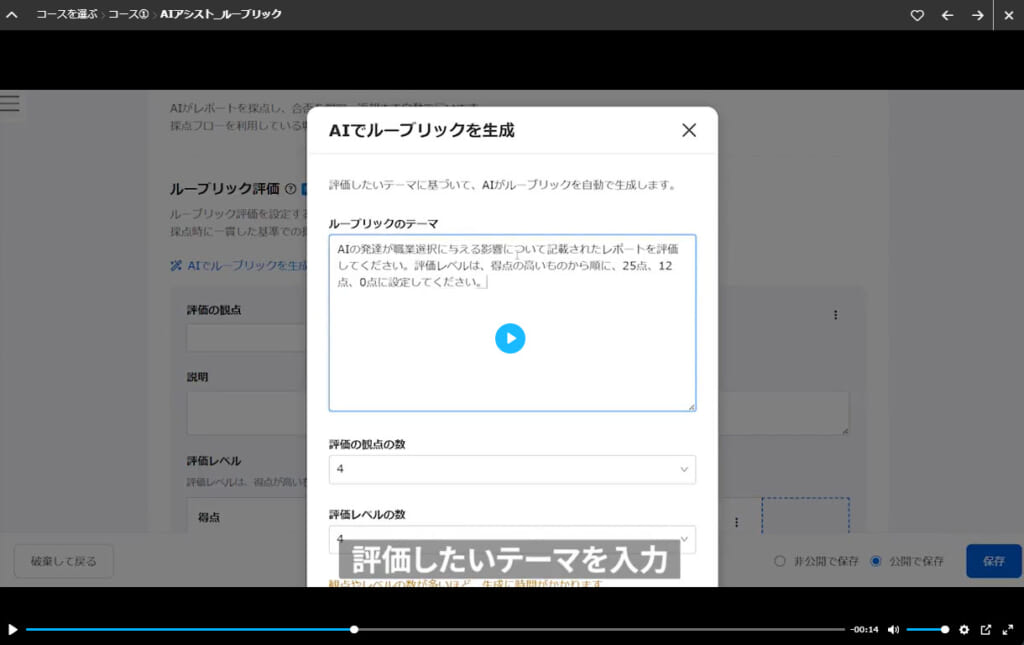The width and height of the screenshot is (1024, 645).
Task: Click the heart favorite icon
Action: click(x=917, y=15)
